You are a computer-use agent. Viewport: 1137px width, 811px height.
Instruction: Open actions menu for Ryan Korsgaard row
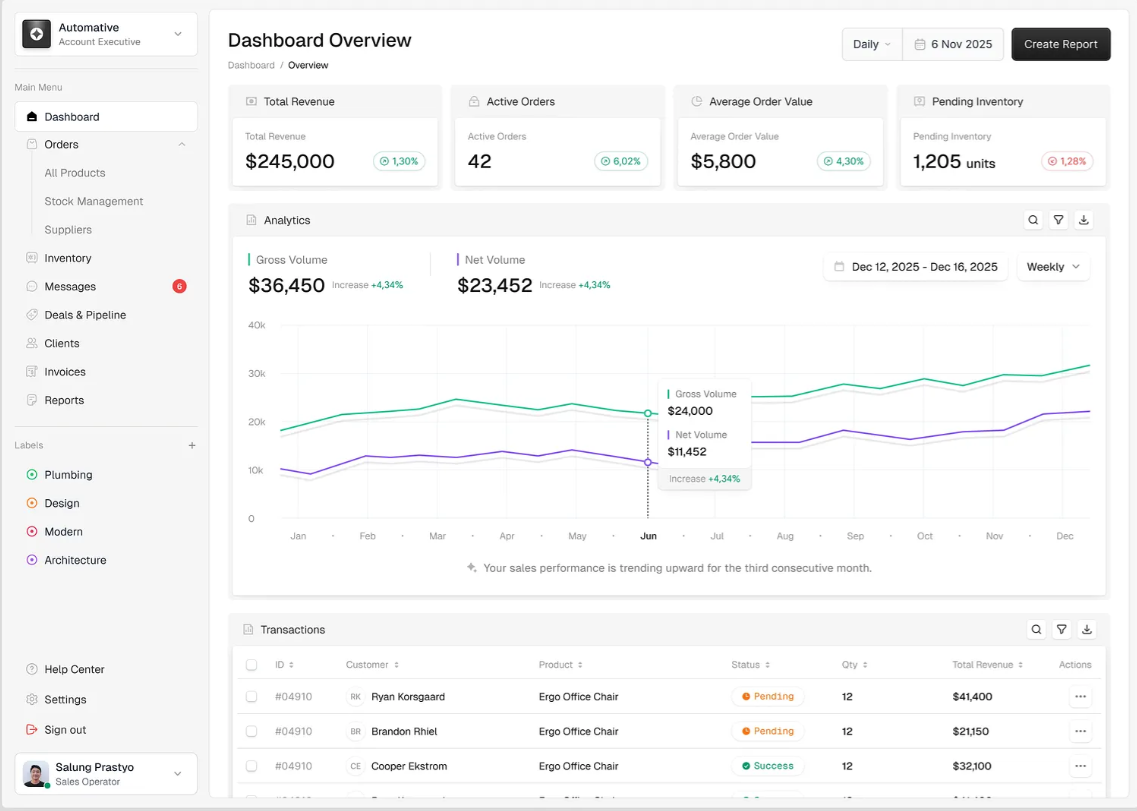pos(1080,696)
